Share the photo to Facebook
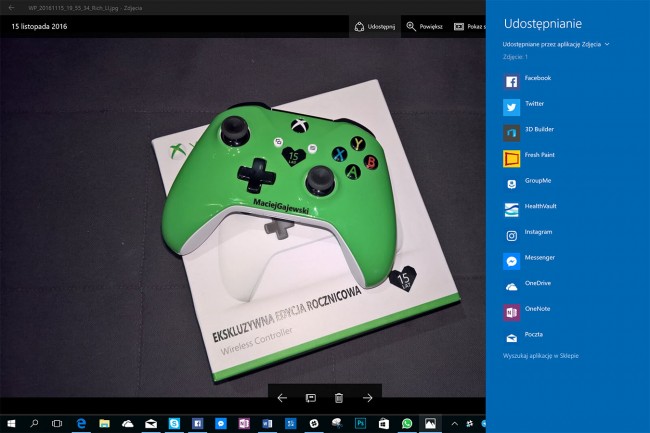 [527, 81]
